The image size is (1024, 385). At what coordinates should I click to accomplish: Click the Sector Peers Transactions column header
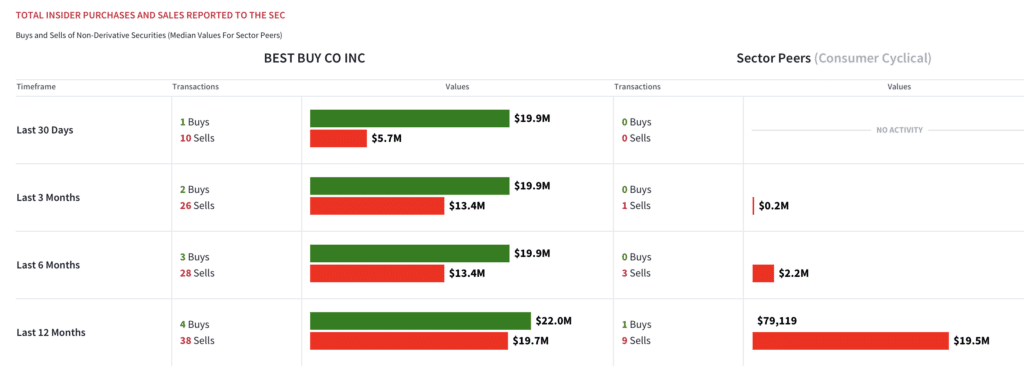pyautogui.click(x=637, y=86)
